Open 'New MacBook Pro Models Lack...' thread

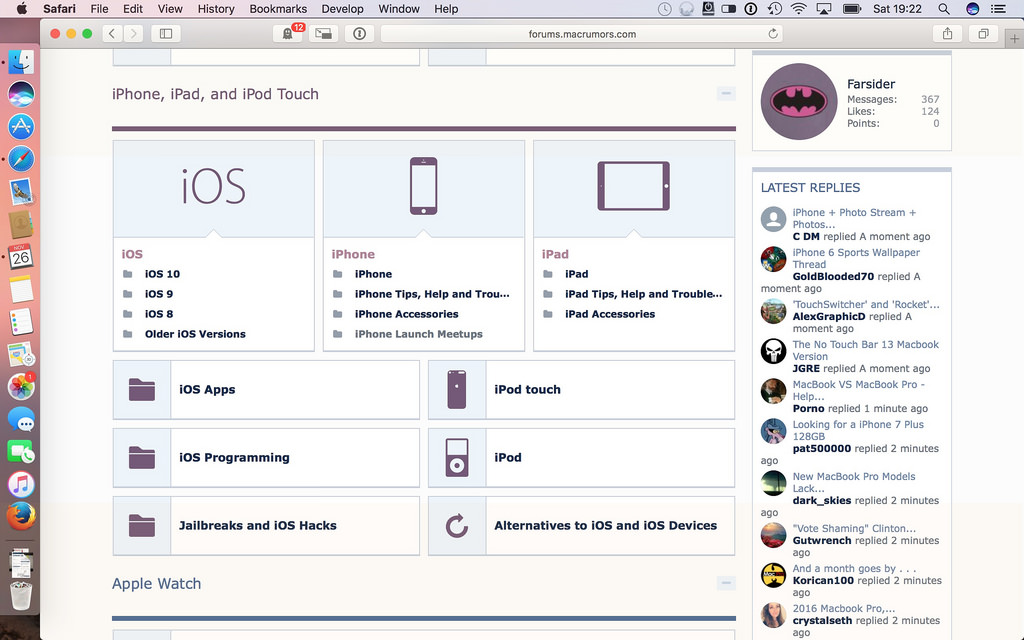pos(854,483)
